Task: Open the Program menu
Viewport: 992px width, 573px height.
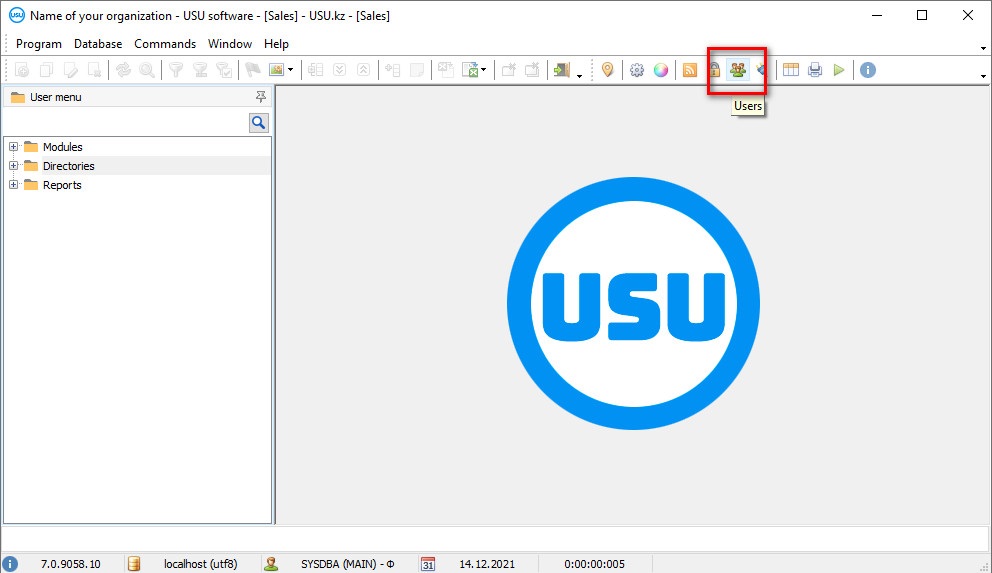Action: tap(39, 44)
